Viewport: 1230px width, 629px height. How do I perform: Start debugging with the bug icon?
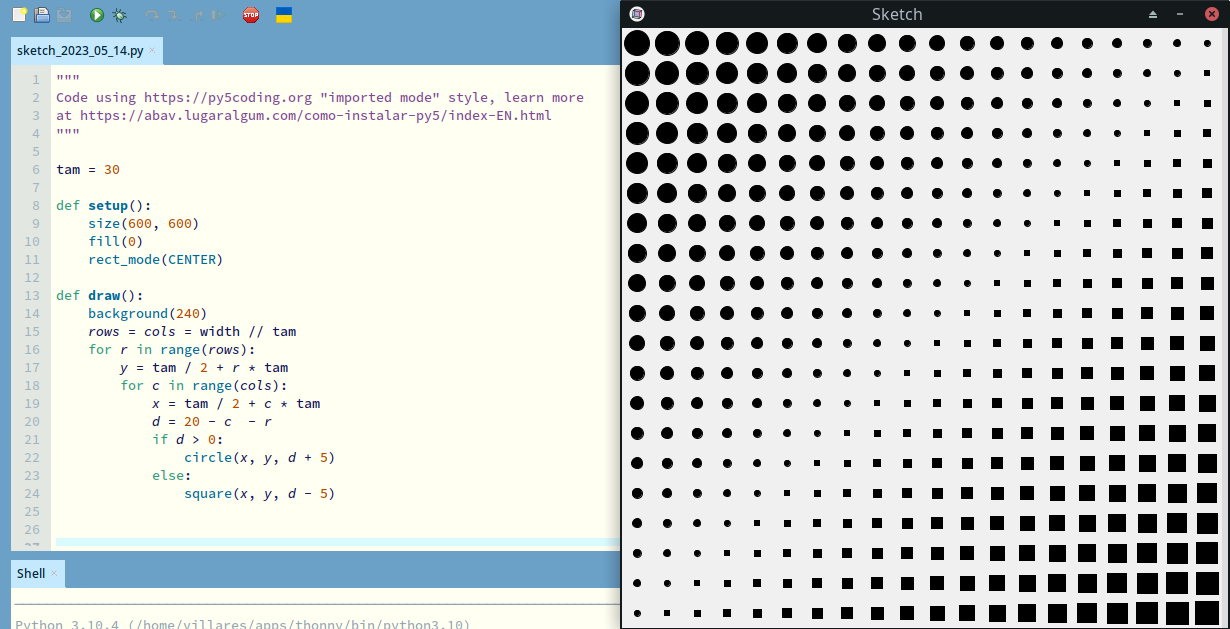[120, 15]
